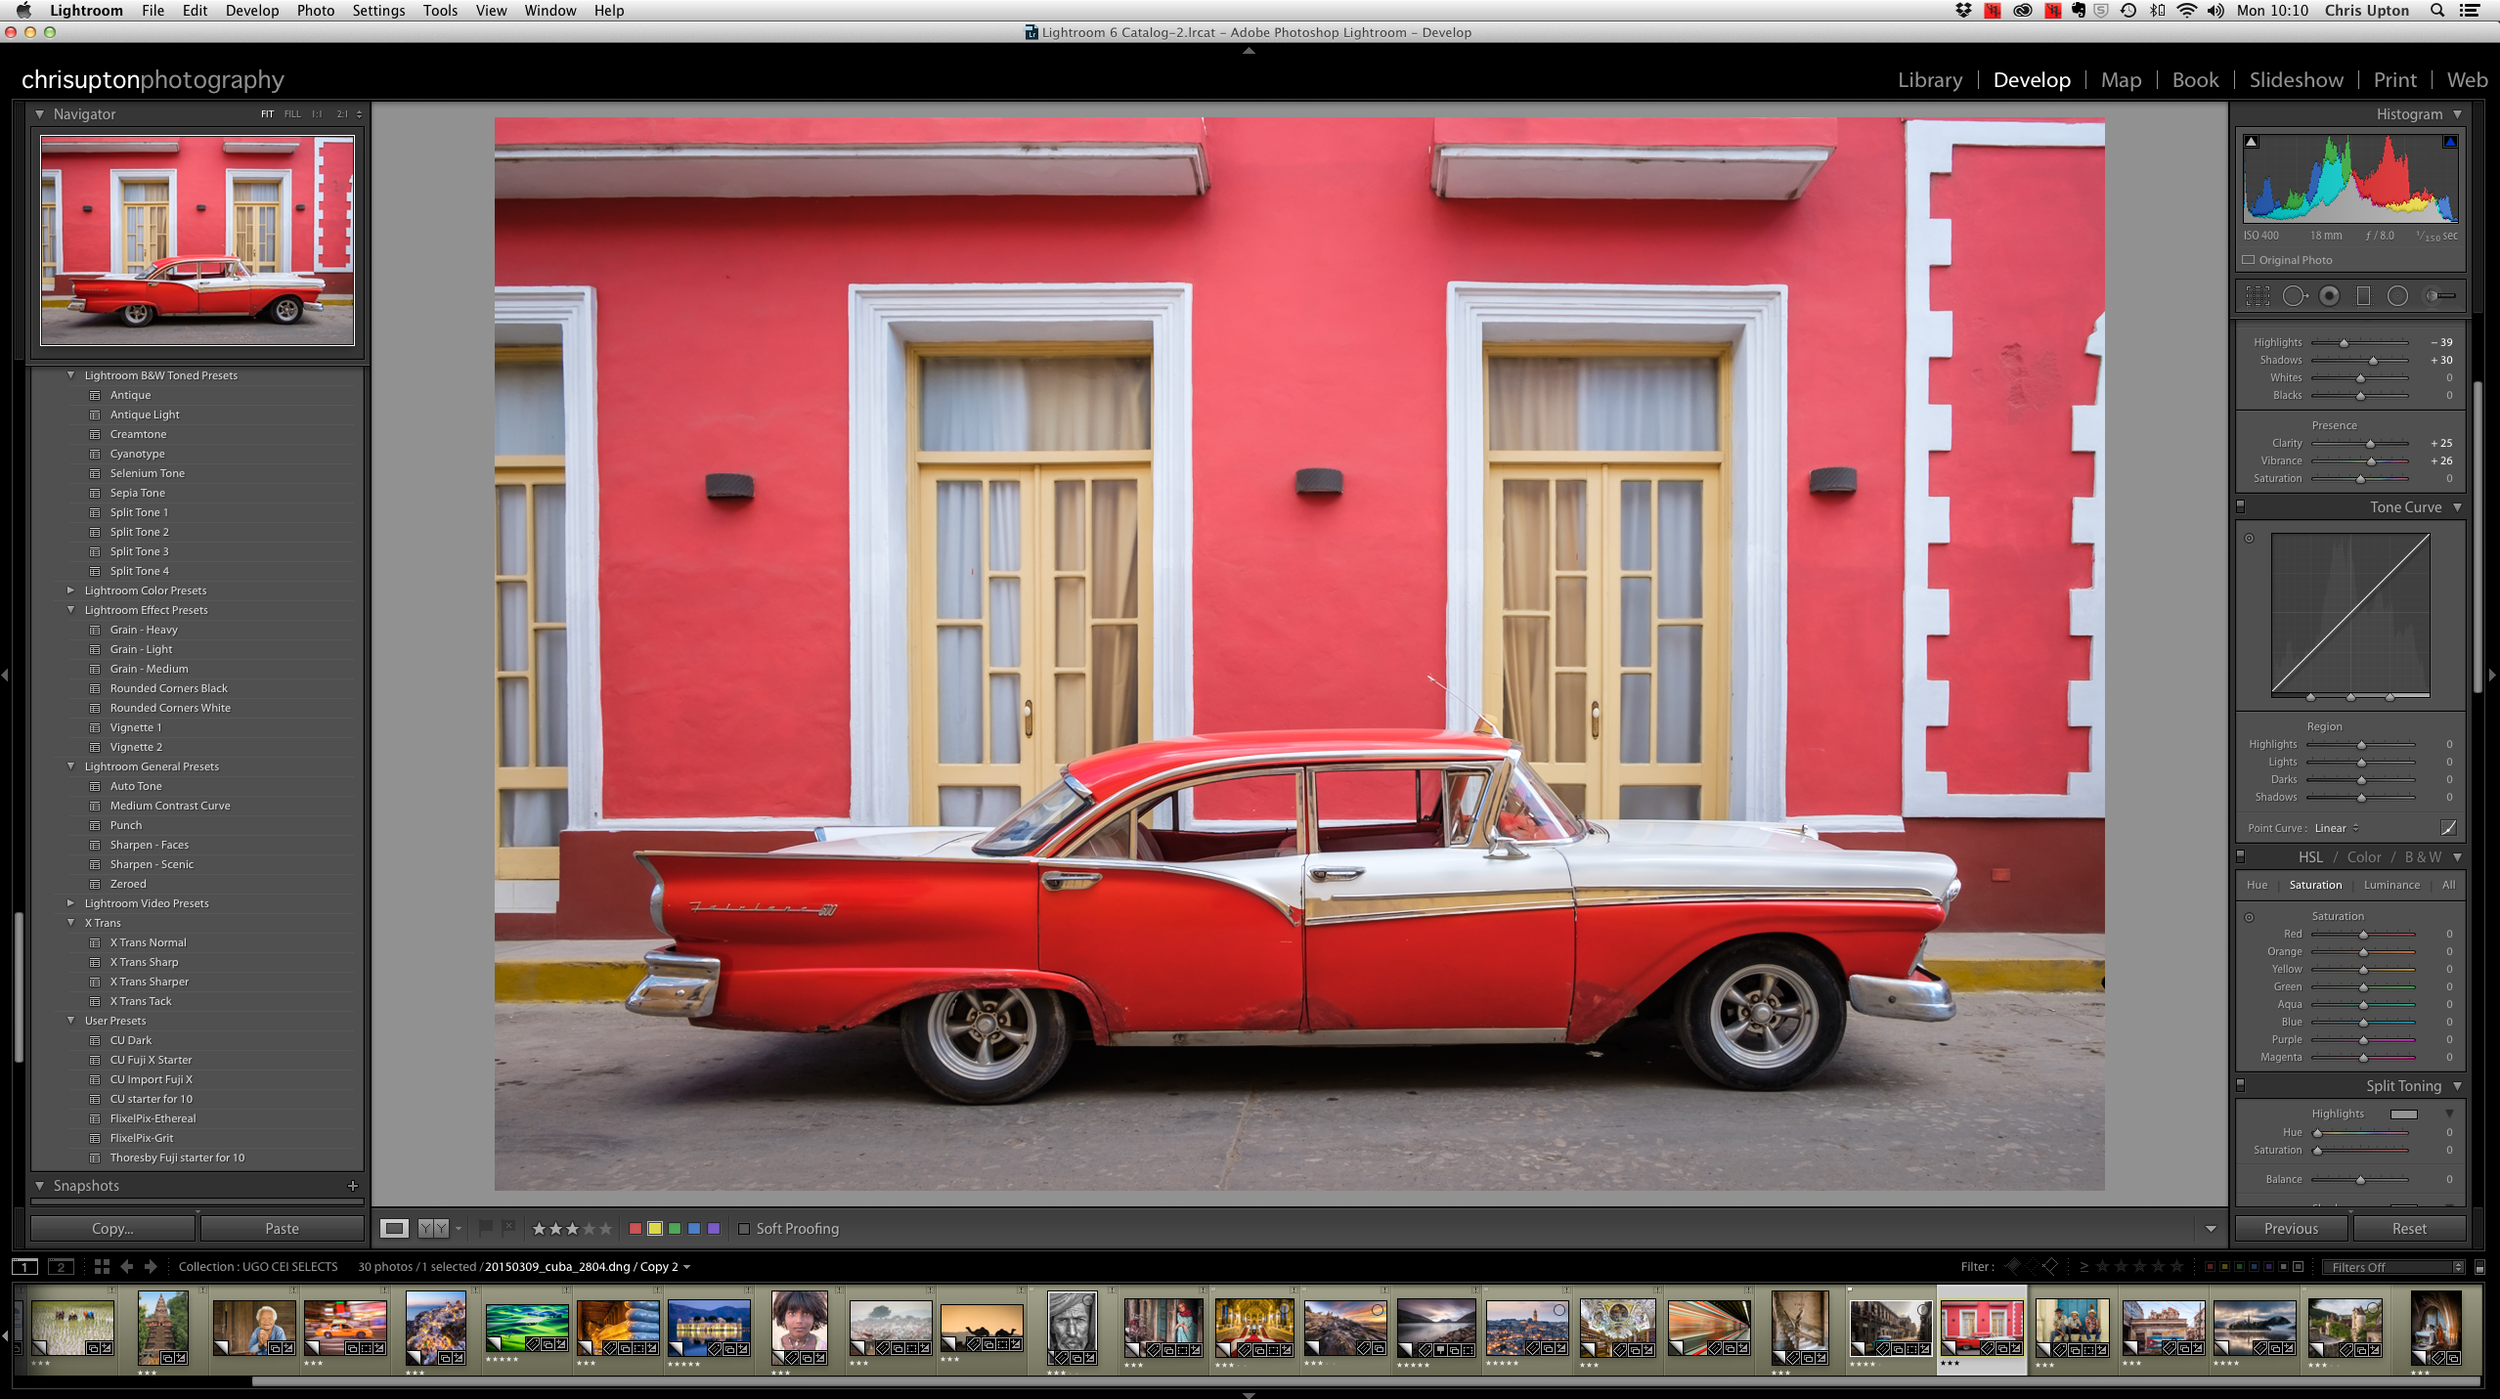Open the toolbar content dropdown arrow
The image size is (2500, 1399).
[2210, 1228]
